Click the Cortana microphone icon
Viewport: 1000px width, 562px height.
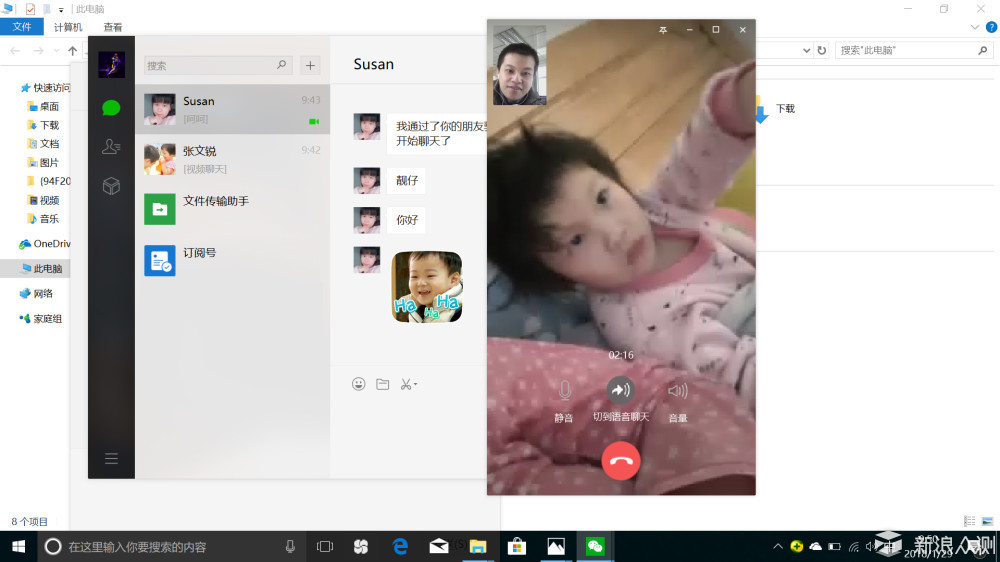(290, 547)
